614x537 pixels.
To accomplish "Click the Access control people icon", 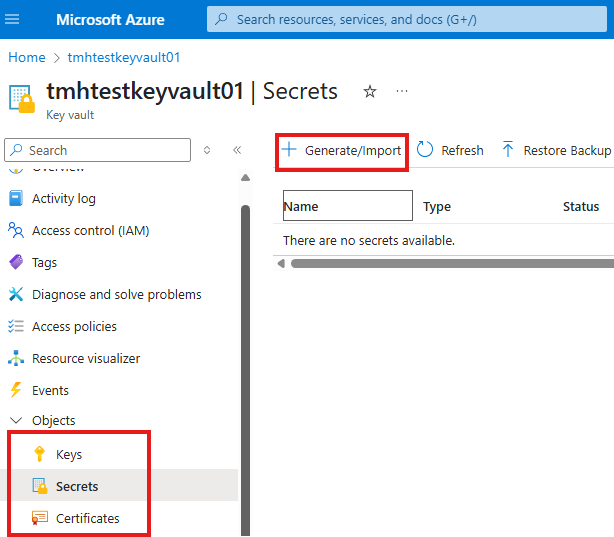I will point(16,230).
